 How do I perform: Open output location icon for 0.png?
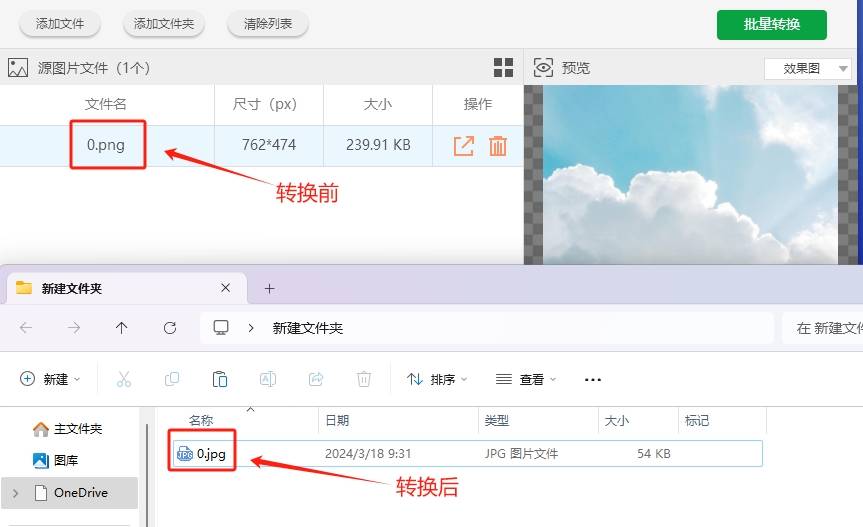click(x=463, y=146)
